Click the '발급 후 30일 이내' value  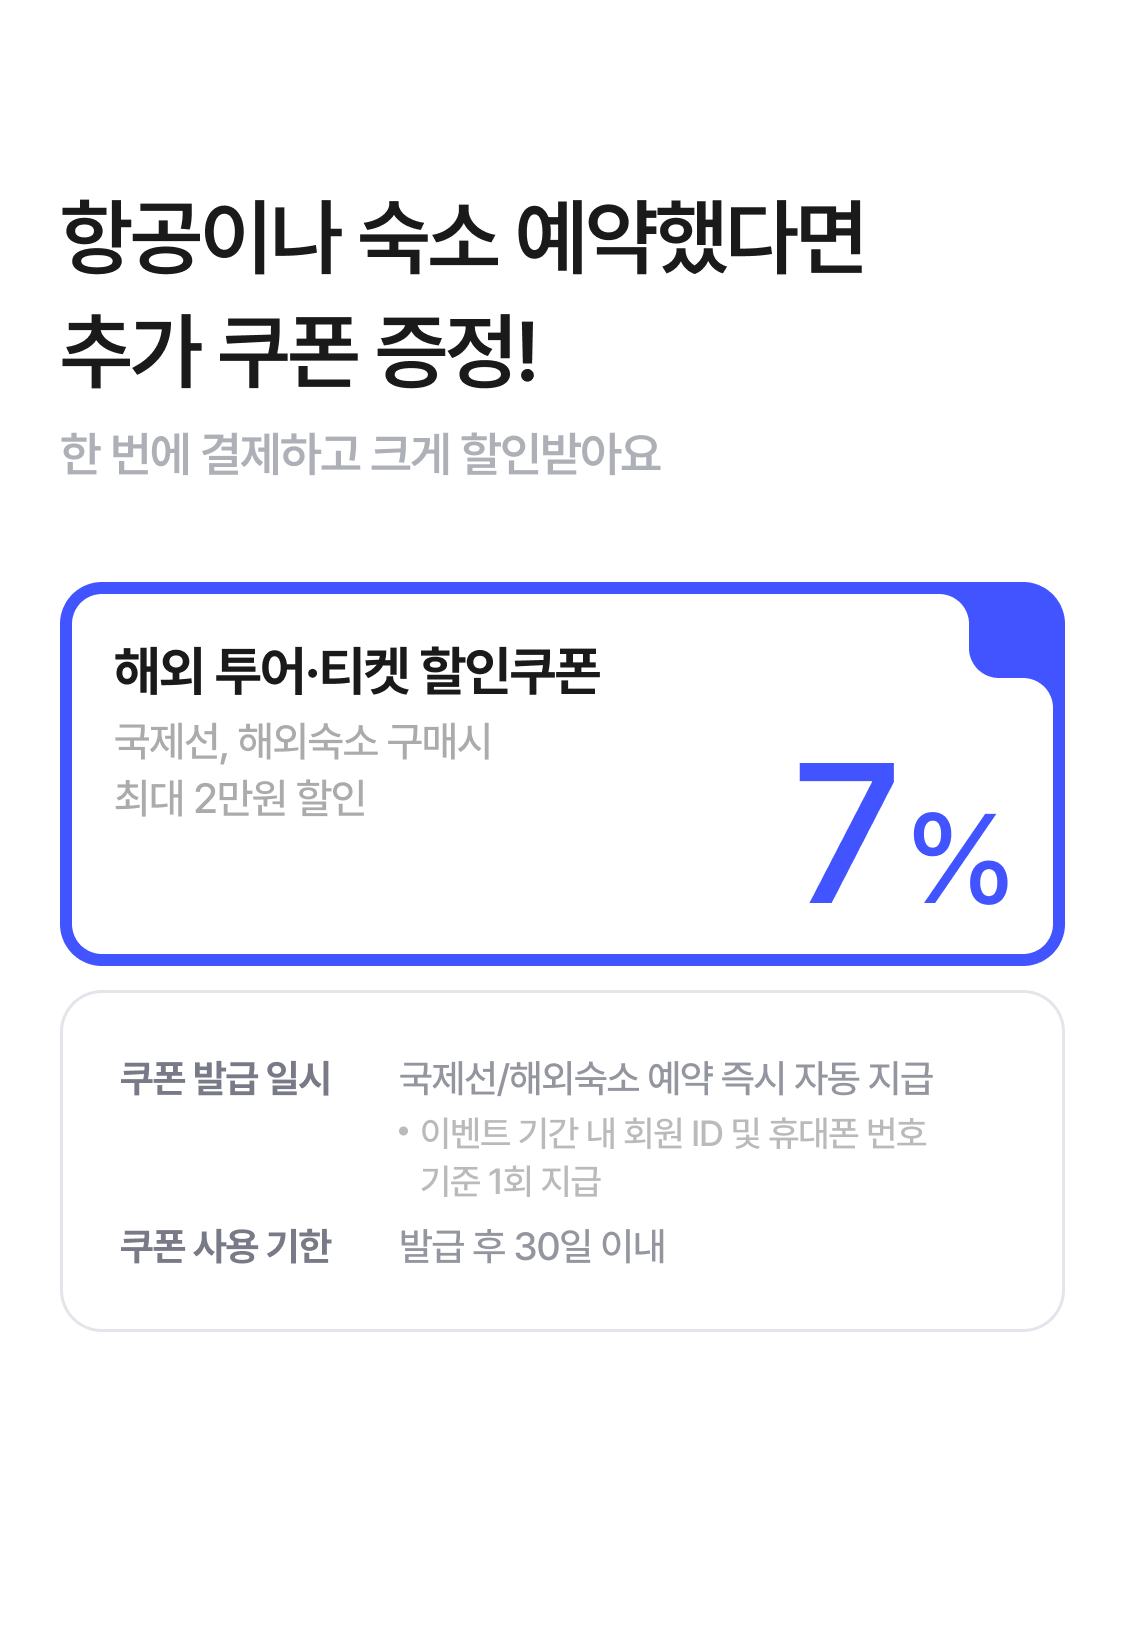click(x=532, y=1247)
